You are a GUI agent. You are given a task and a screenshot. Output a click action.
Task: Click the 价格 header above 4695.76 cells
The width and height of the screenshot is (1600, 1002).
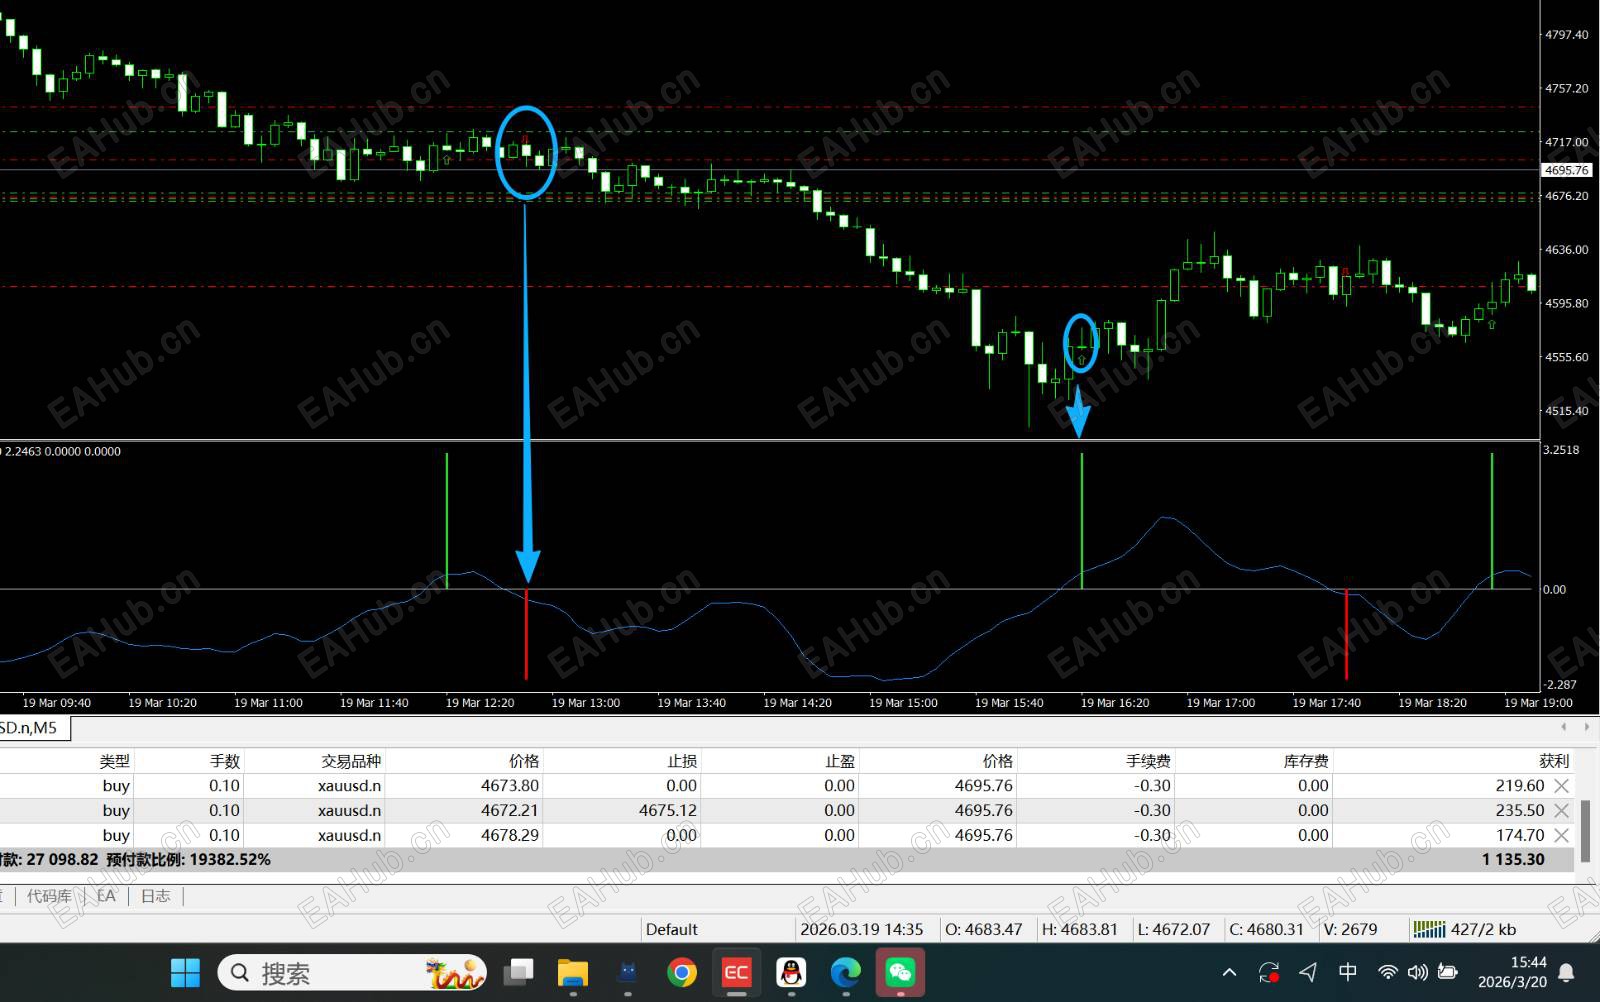click(x=998, y=761)
